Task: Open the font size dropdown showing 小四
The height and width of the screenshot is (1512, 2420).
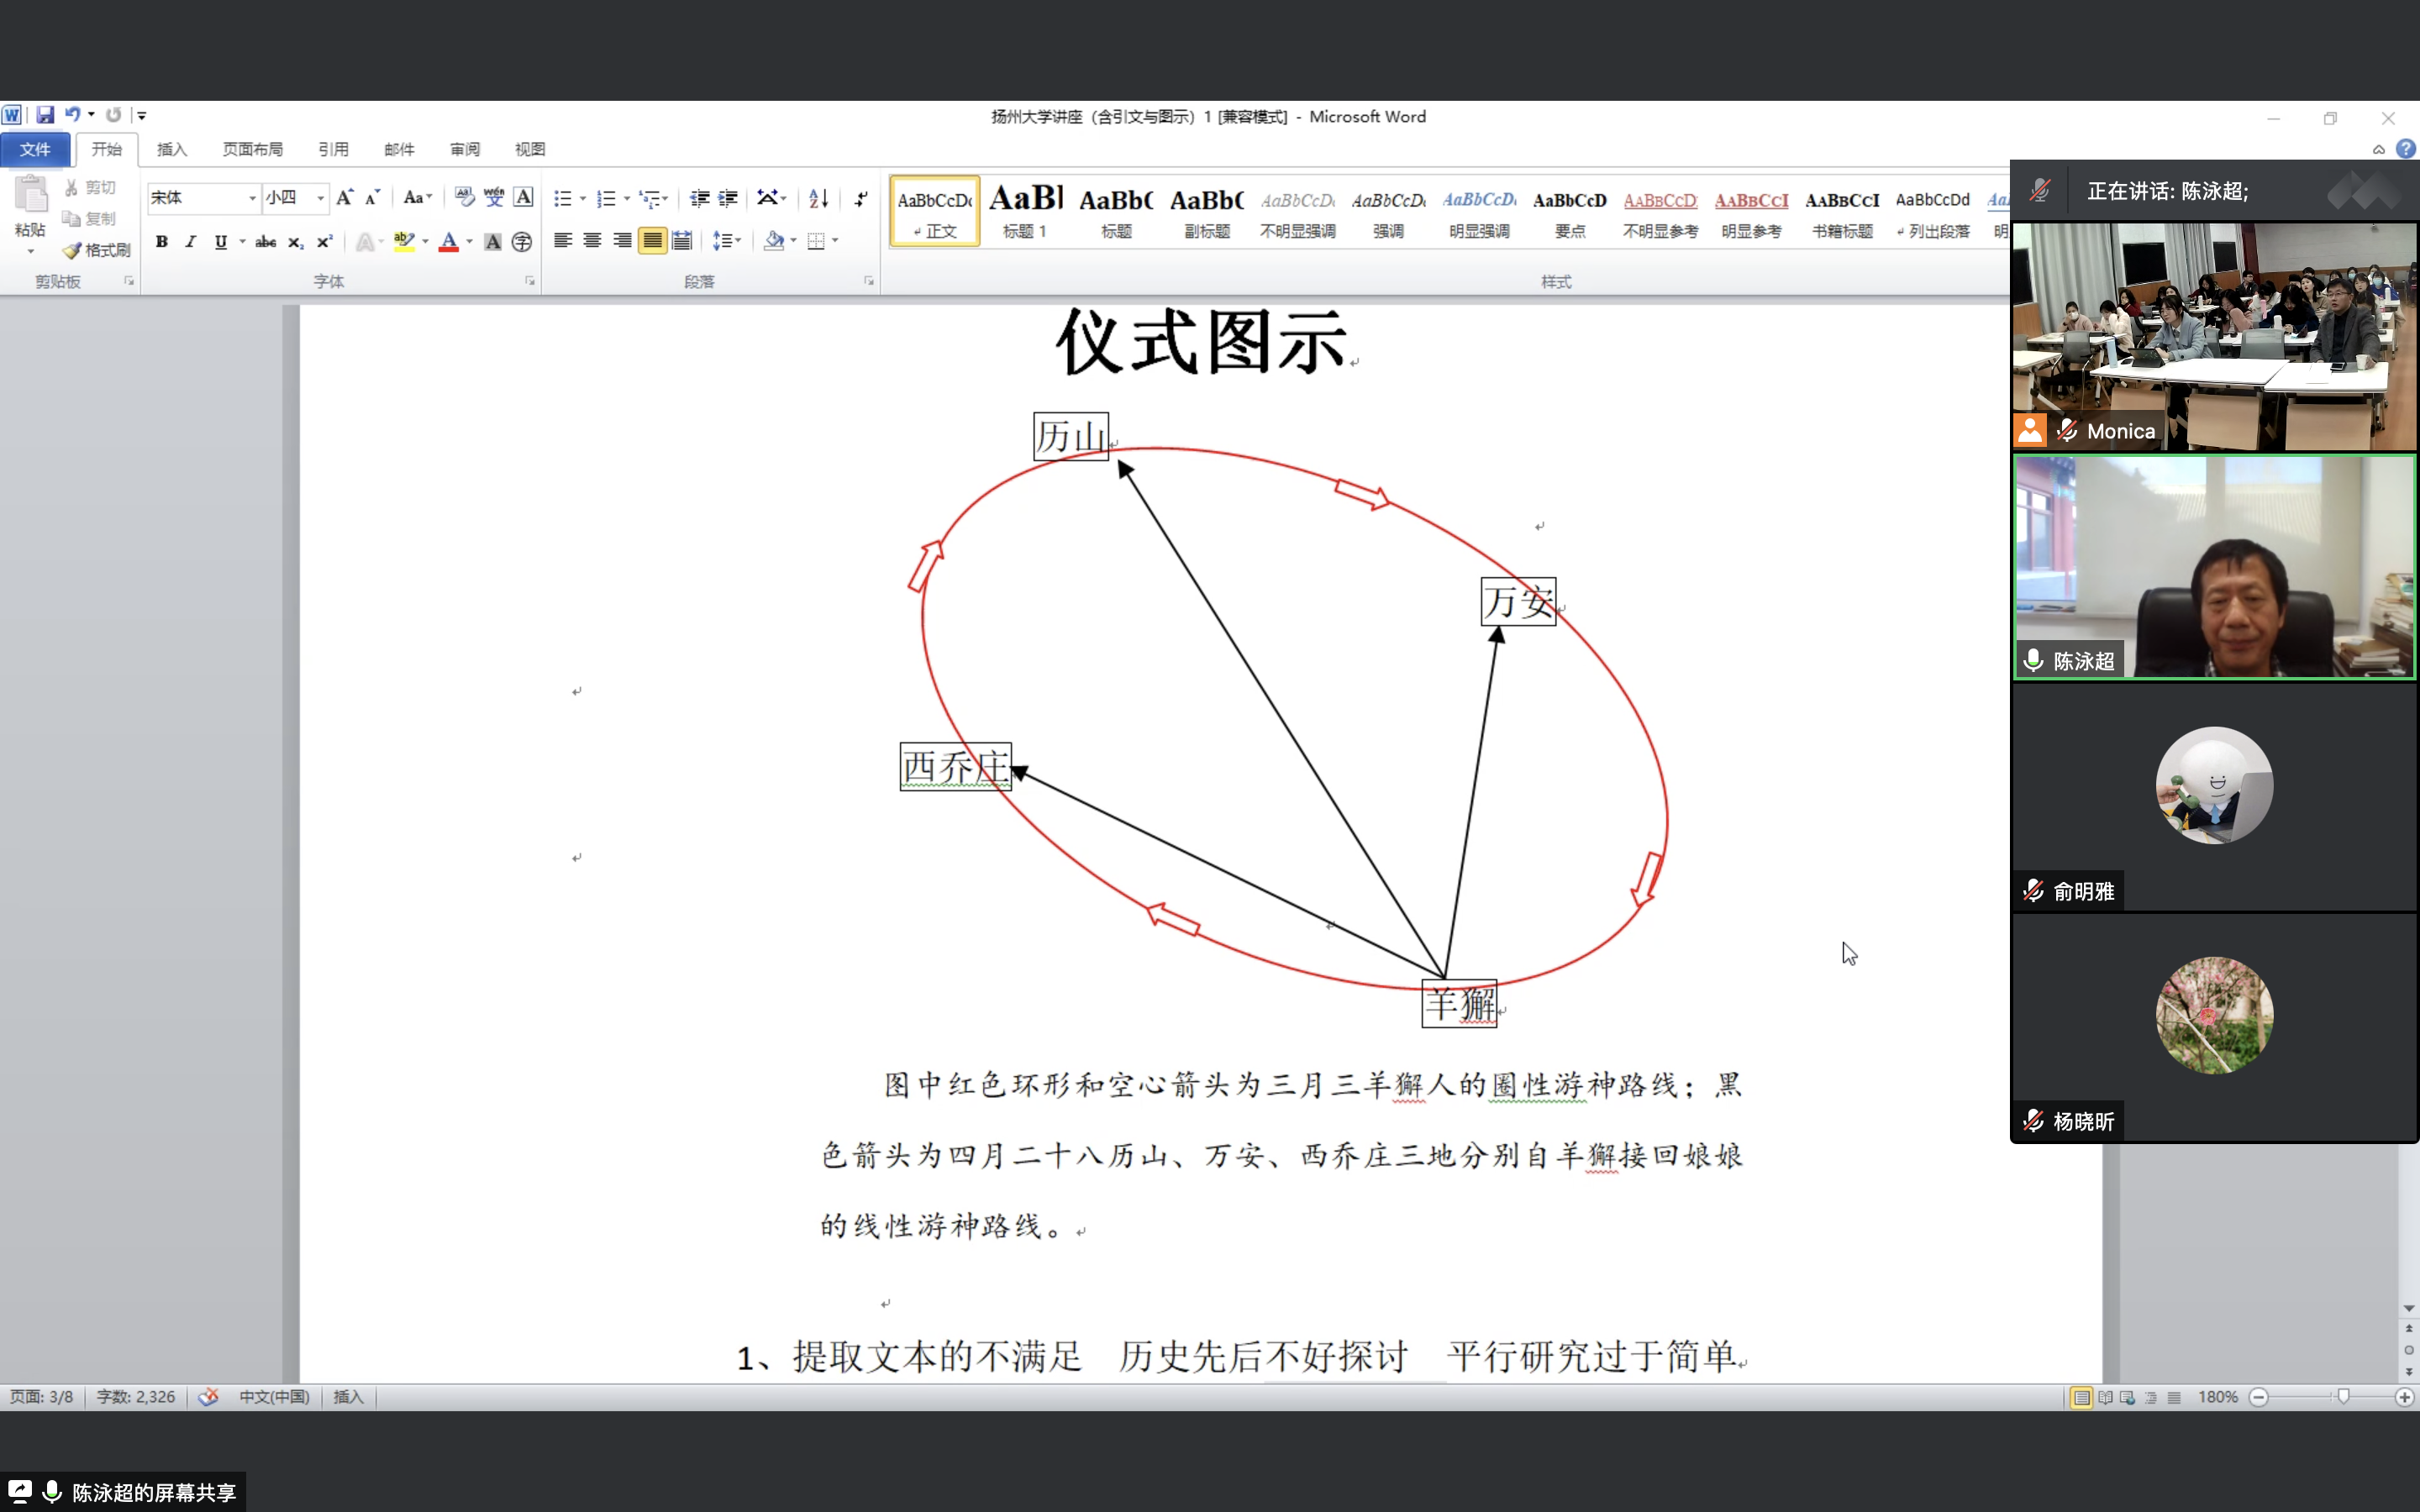Action: [320, 198]
